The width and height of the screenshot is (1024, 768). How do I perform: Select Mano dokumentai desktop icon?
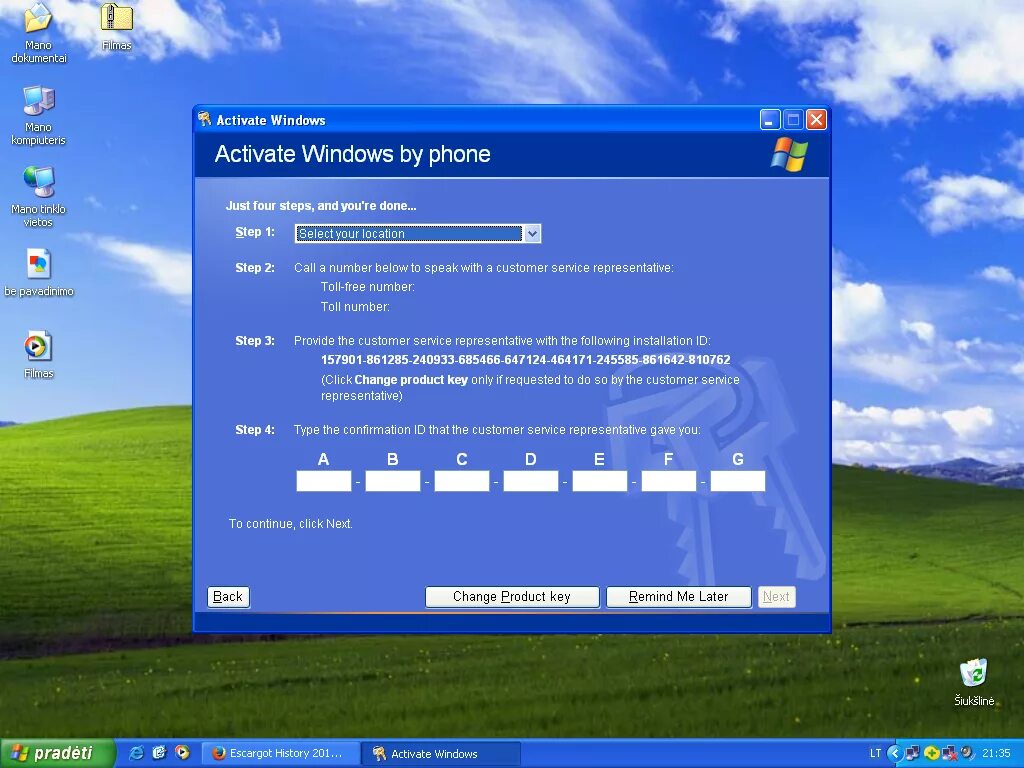click(38, 33)
